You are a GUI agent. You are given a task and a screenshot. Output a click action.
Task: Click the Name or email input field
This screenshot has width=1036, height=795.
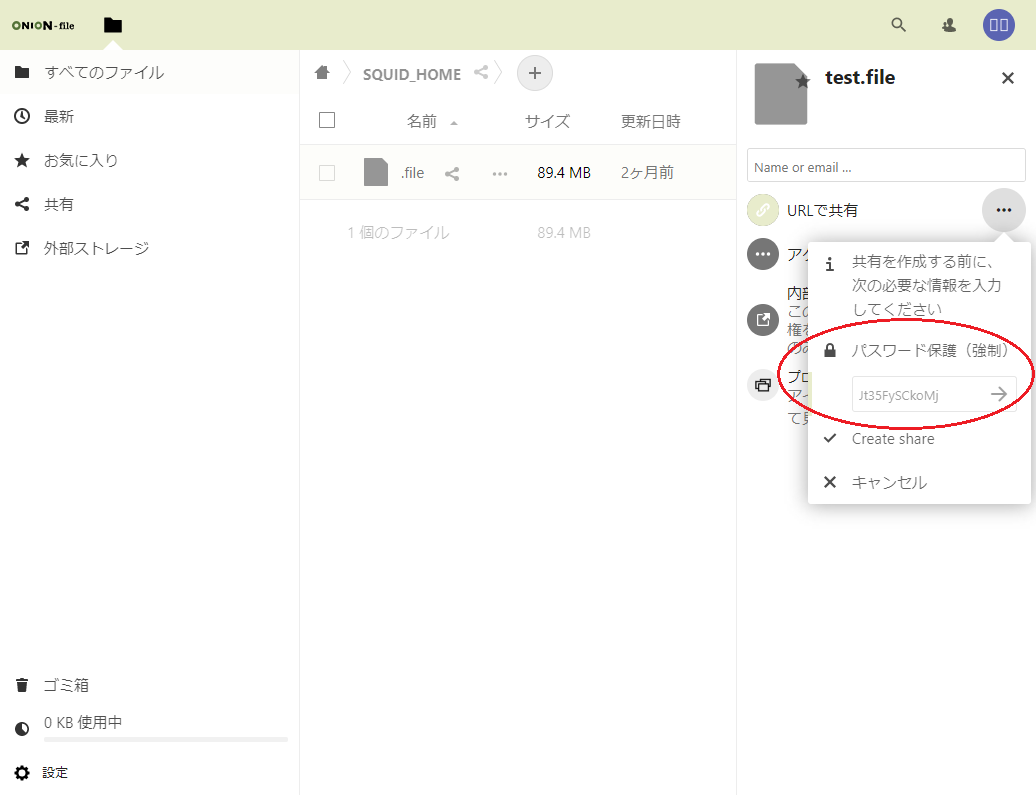[885, 166]
